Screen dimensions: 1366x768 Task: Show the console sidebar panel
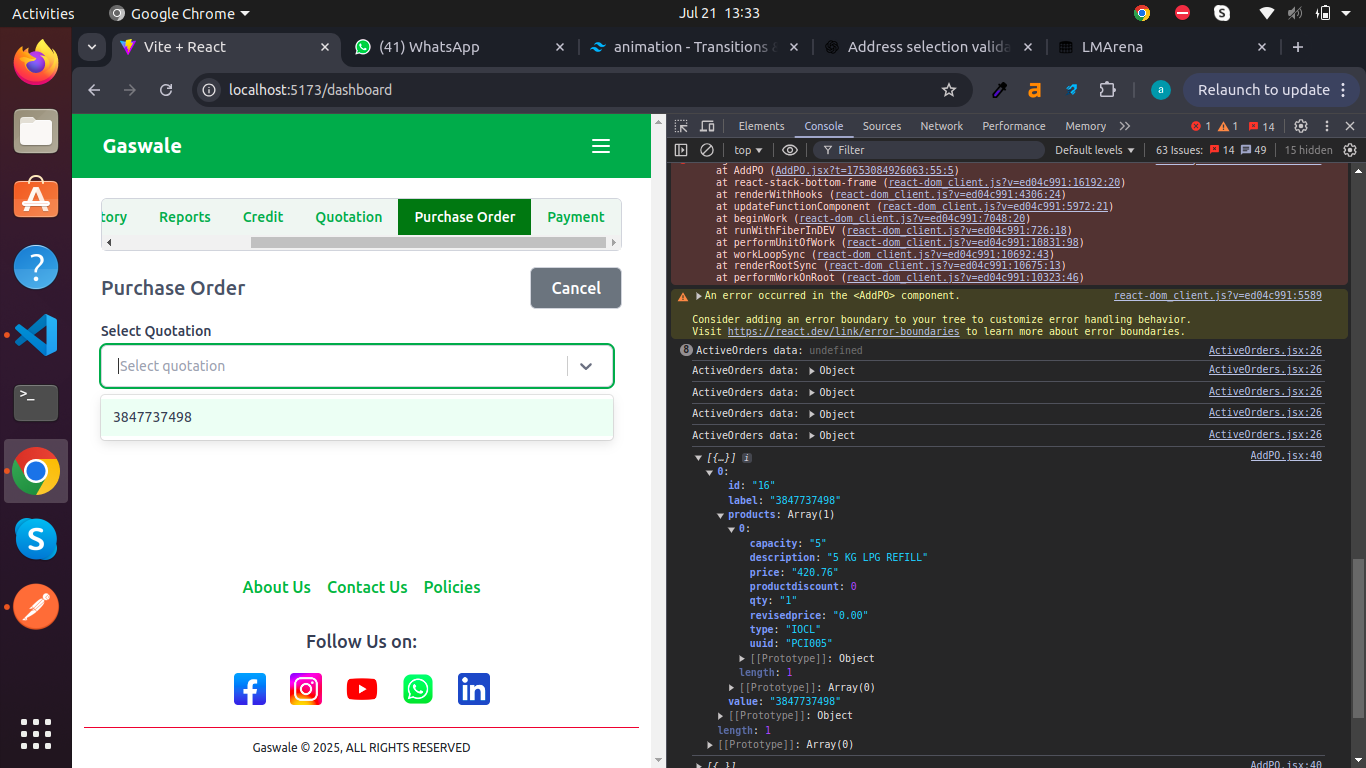pyautogui.click(x=681, y=150)
